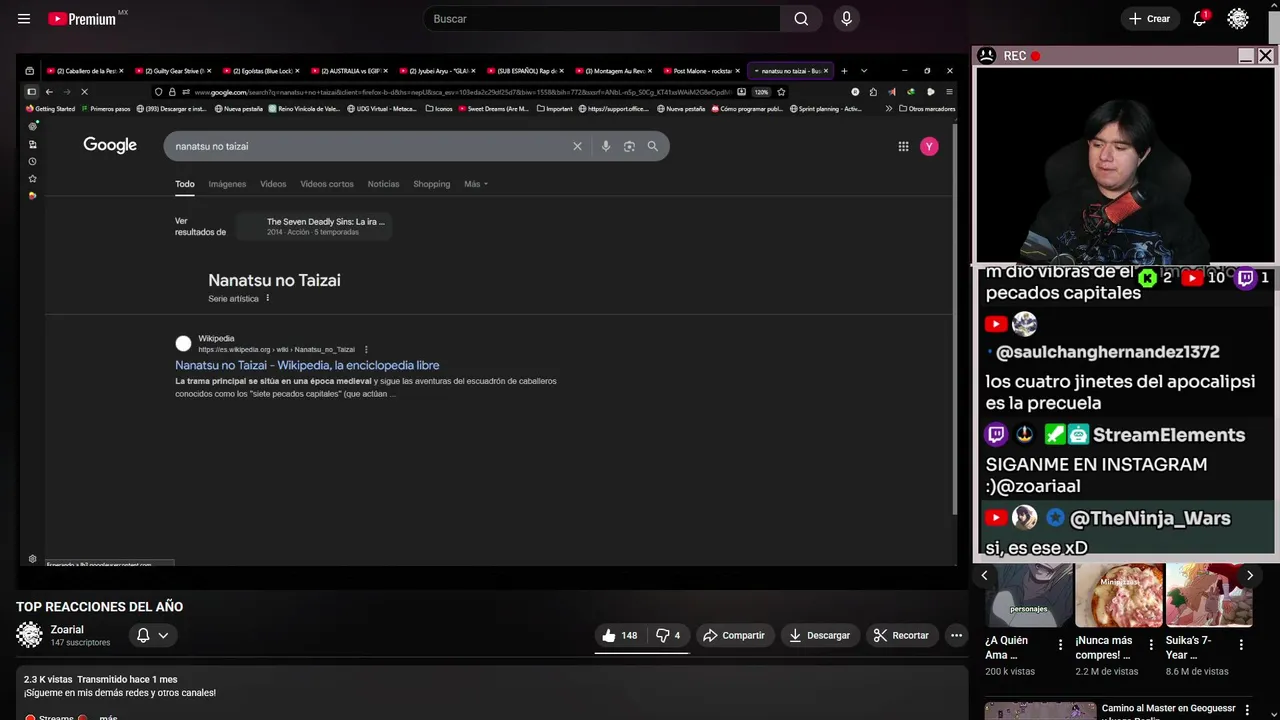Open options menu for '¿A Quién Ama' video
1280x720 pixels.
point(1061,645)
